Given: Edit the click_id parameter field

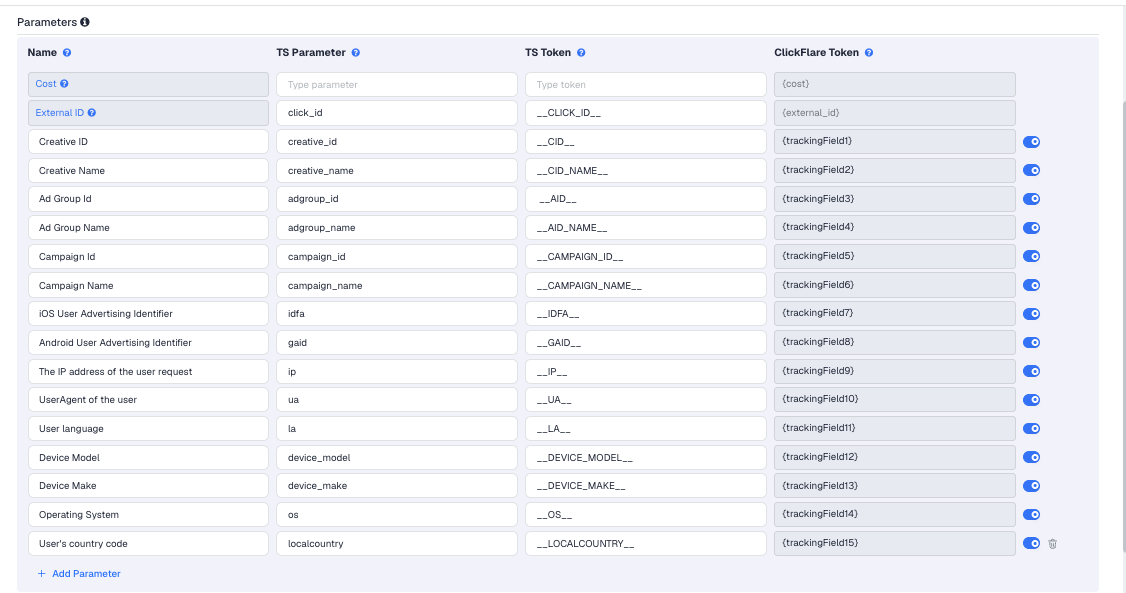Looking at the screenshot, I should [x=396, y=113].
